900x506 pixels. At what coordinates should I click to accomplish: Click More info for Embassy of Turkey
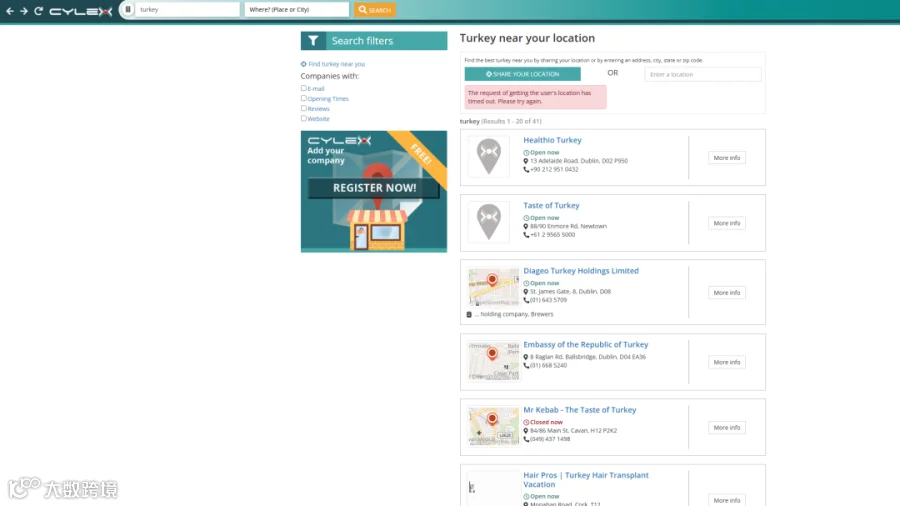tap(727, 362)
